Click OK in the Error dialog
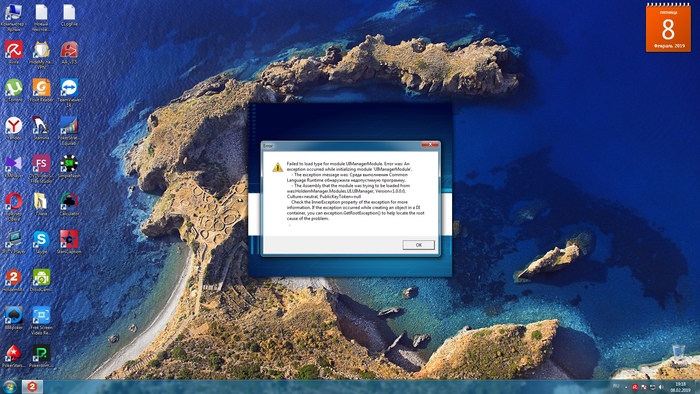This screenshot has height=394, width=700. click(x=418, y=245)
